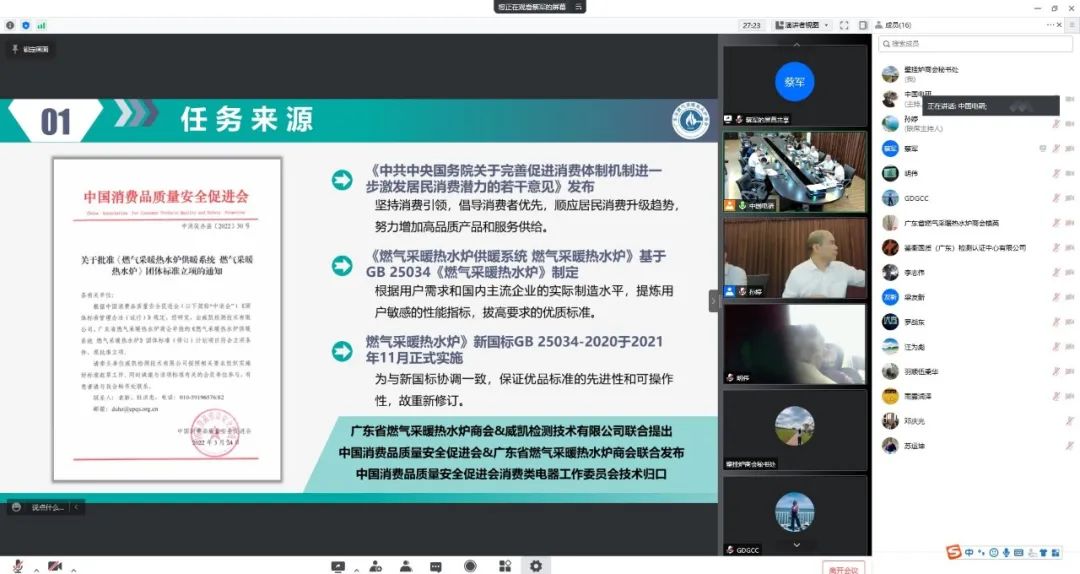Toggle muted microphone icon in 罗战东's row

point(1056,322)
